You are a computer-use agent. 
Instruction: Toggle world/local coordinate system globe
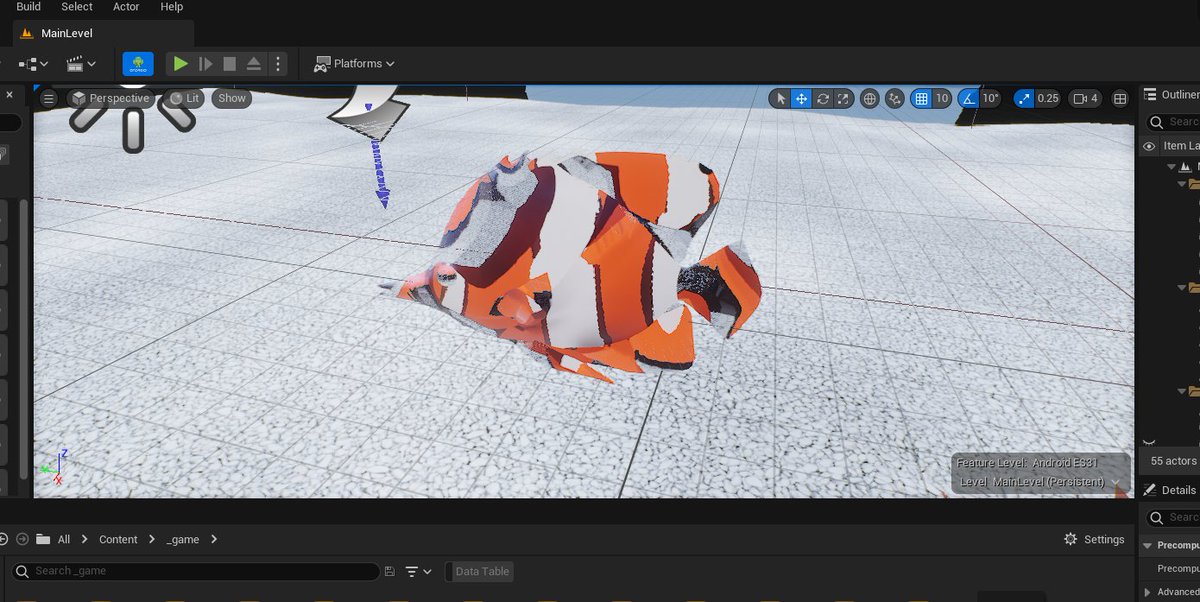pos(870,98)
